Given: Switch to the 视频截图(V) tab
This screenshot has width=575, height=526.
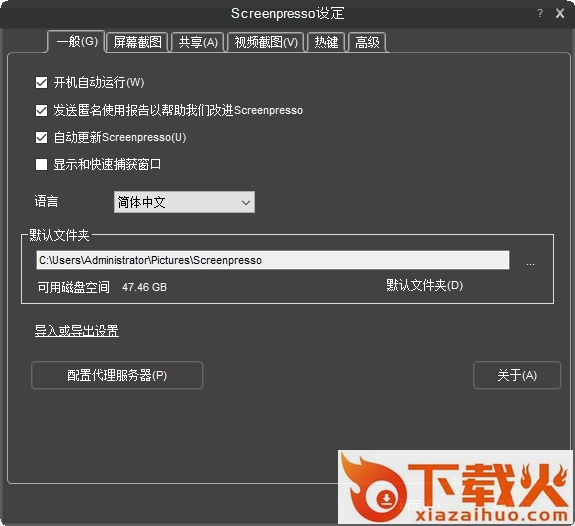Looking at the screenshot, I should pyautogui.click(x=266, y=42).
